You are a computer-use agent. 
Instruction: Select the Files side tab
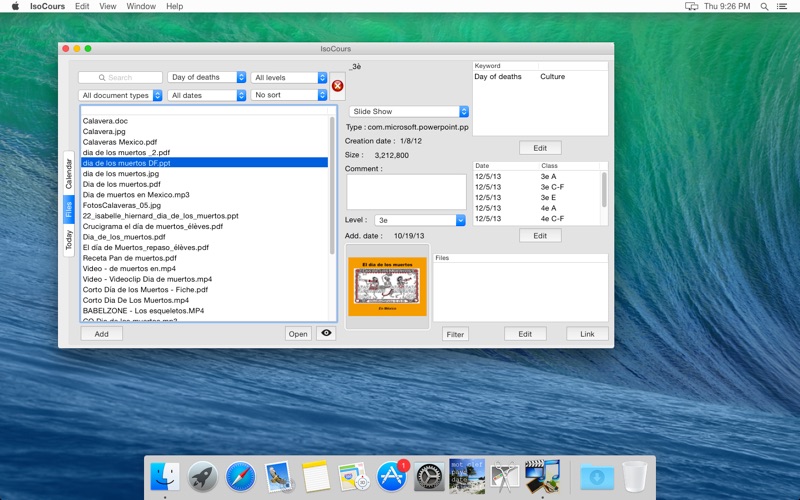(69, 209)
